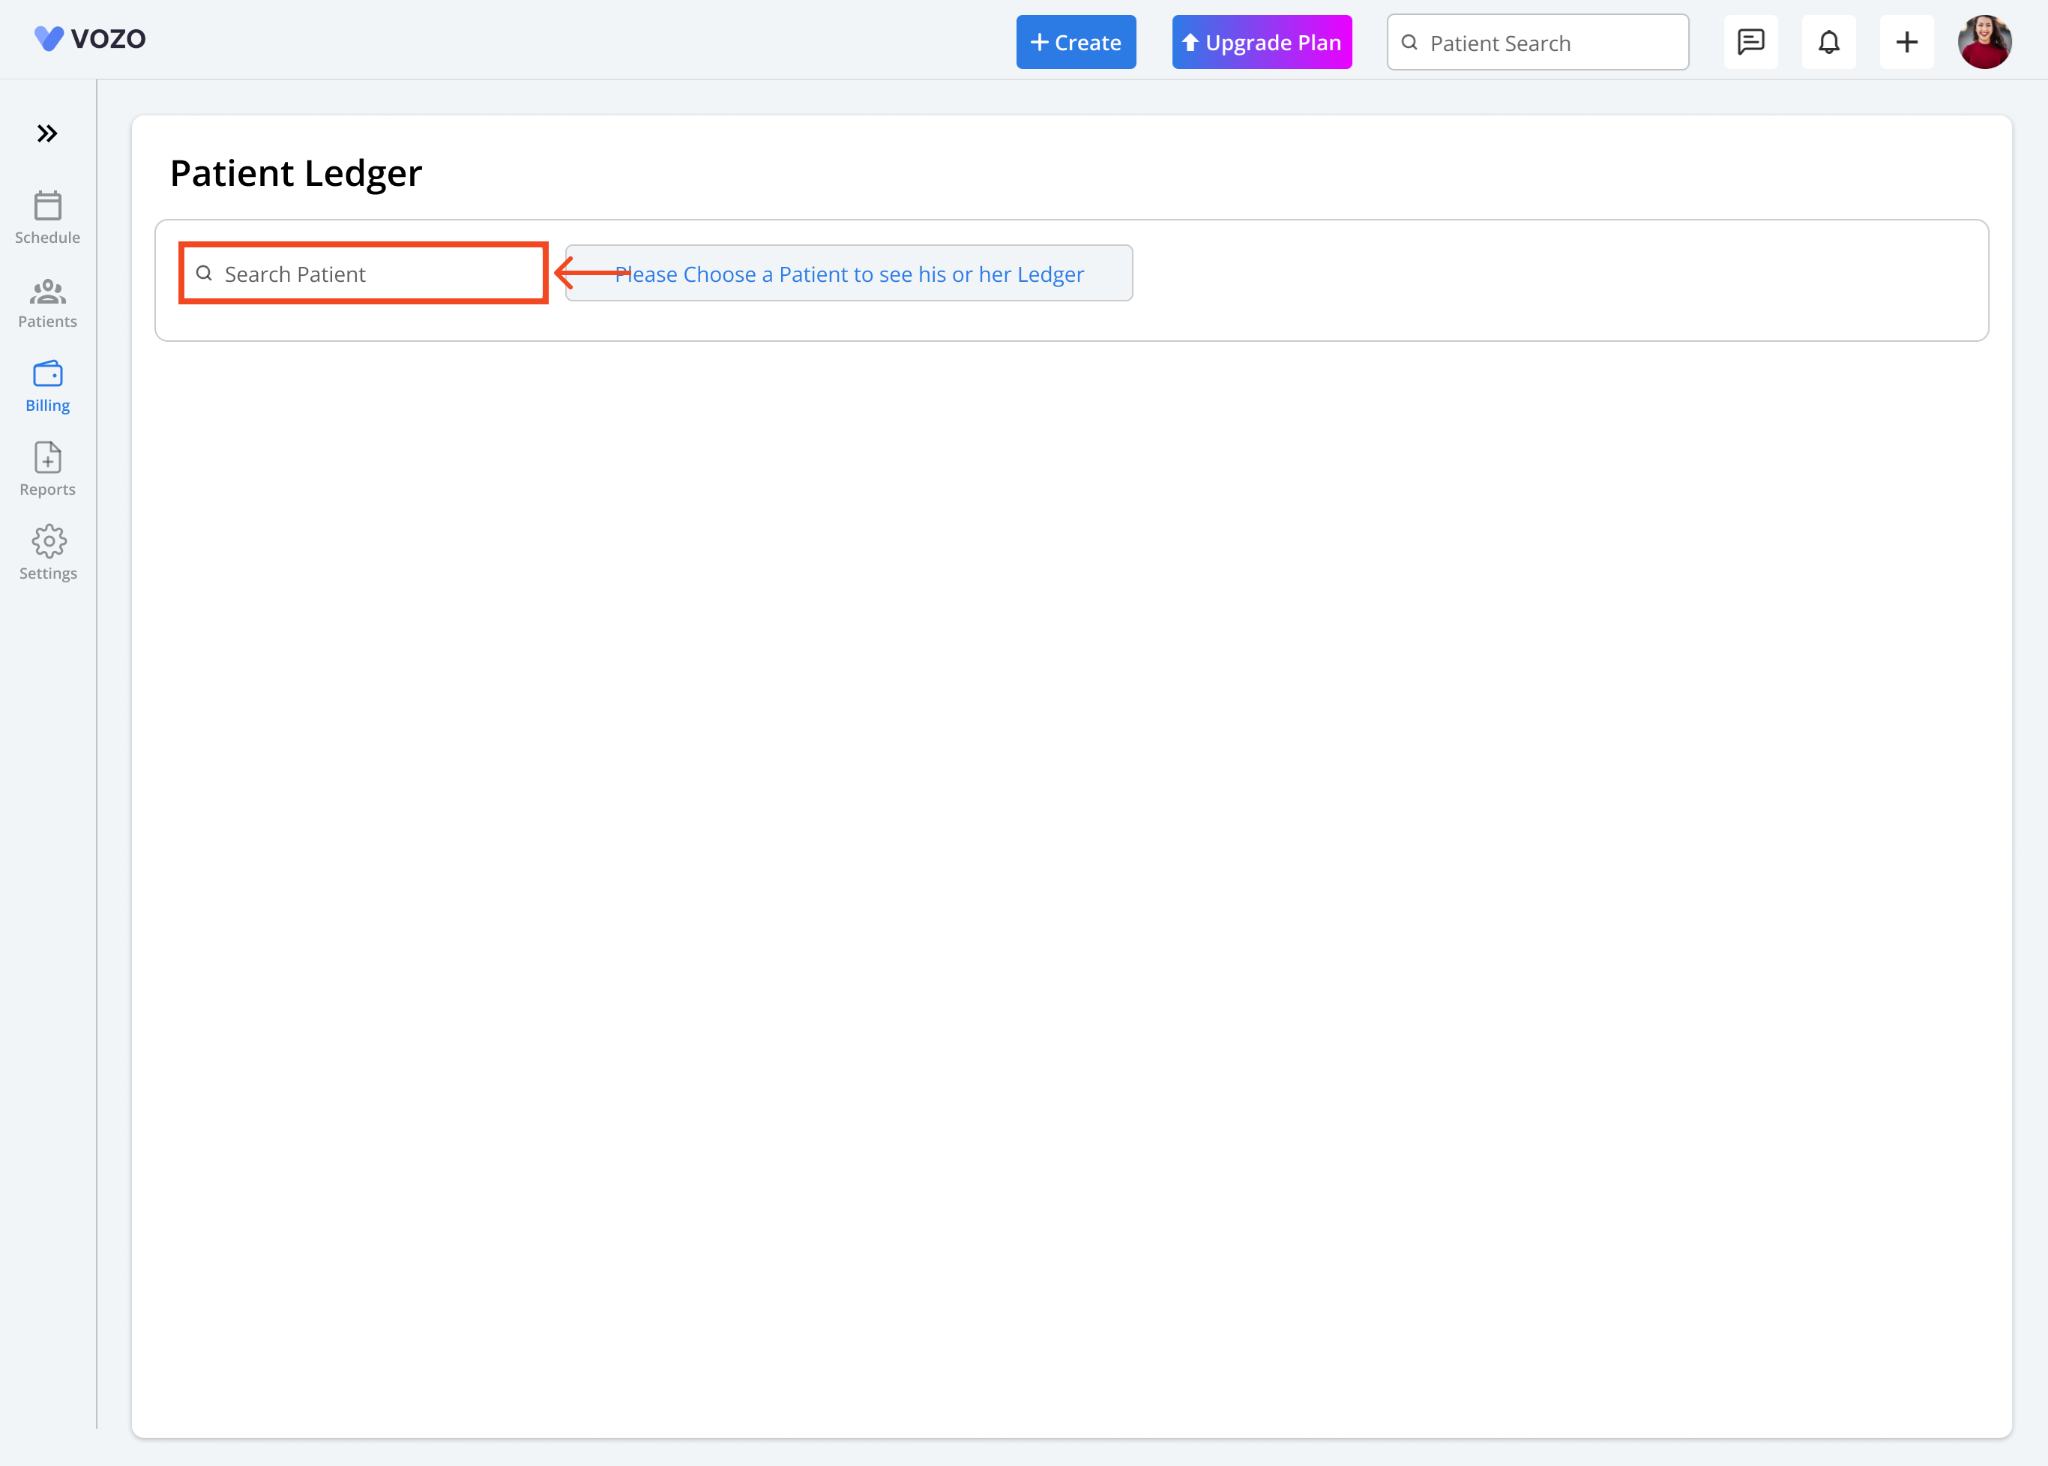This screenshot has height=1466, width=2048.
Task: Expand the navigation chevron arrows
Action: (48, 133)
